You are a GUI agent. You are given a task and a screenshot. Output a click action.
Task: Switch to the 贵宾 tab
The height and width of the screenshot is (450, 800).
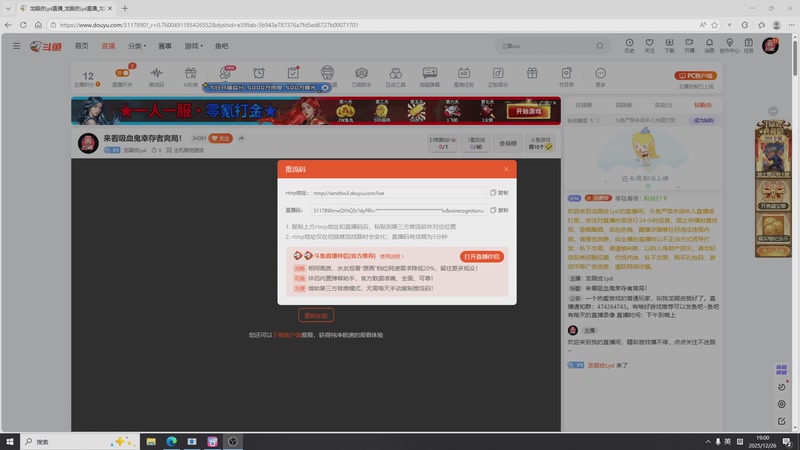(x=663, y=105)
